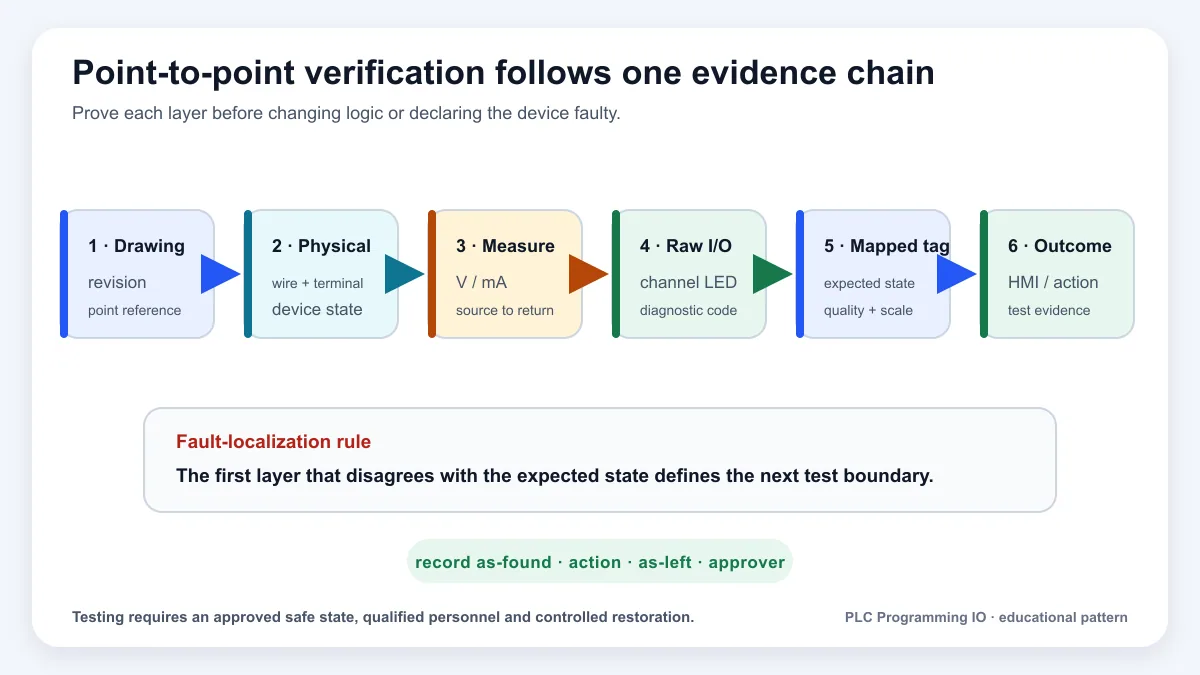Select the 4 · Raw I/O step card
Image resolution: width=1200 pixels, height=675 pixels.
tap(690, 274)
